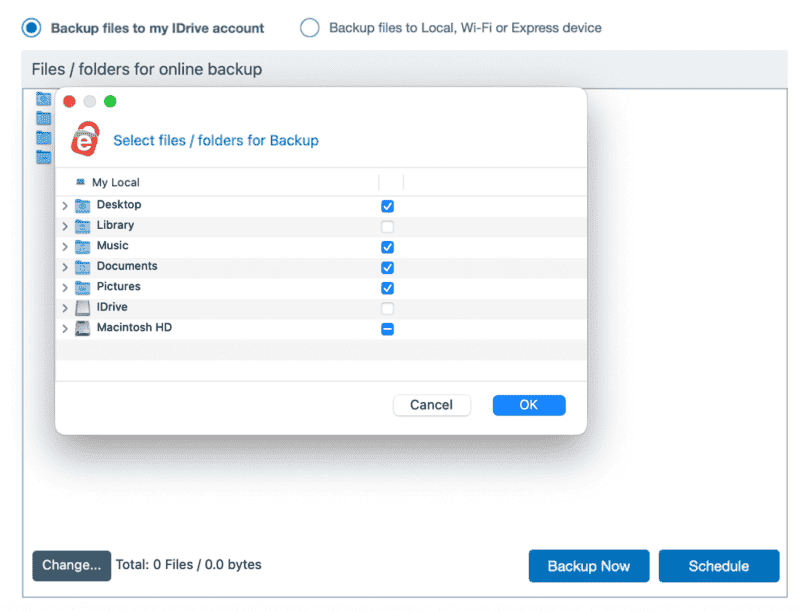Click the Music folder icon
This screenshot has width=800, height=611.
pos(82,245)
